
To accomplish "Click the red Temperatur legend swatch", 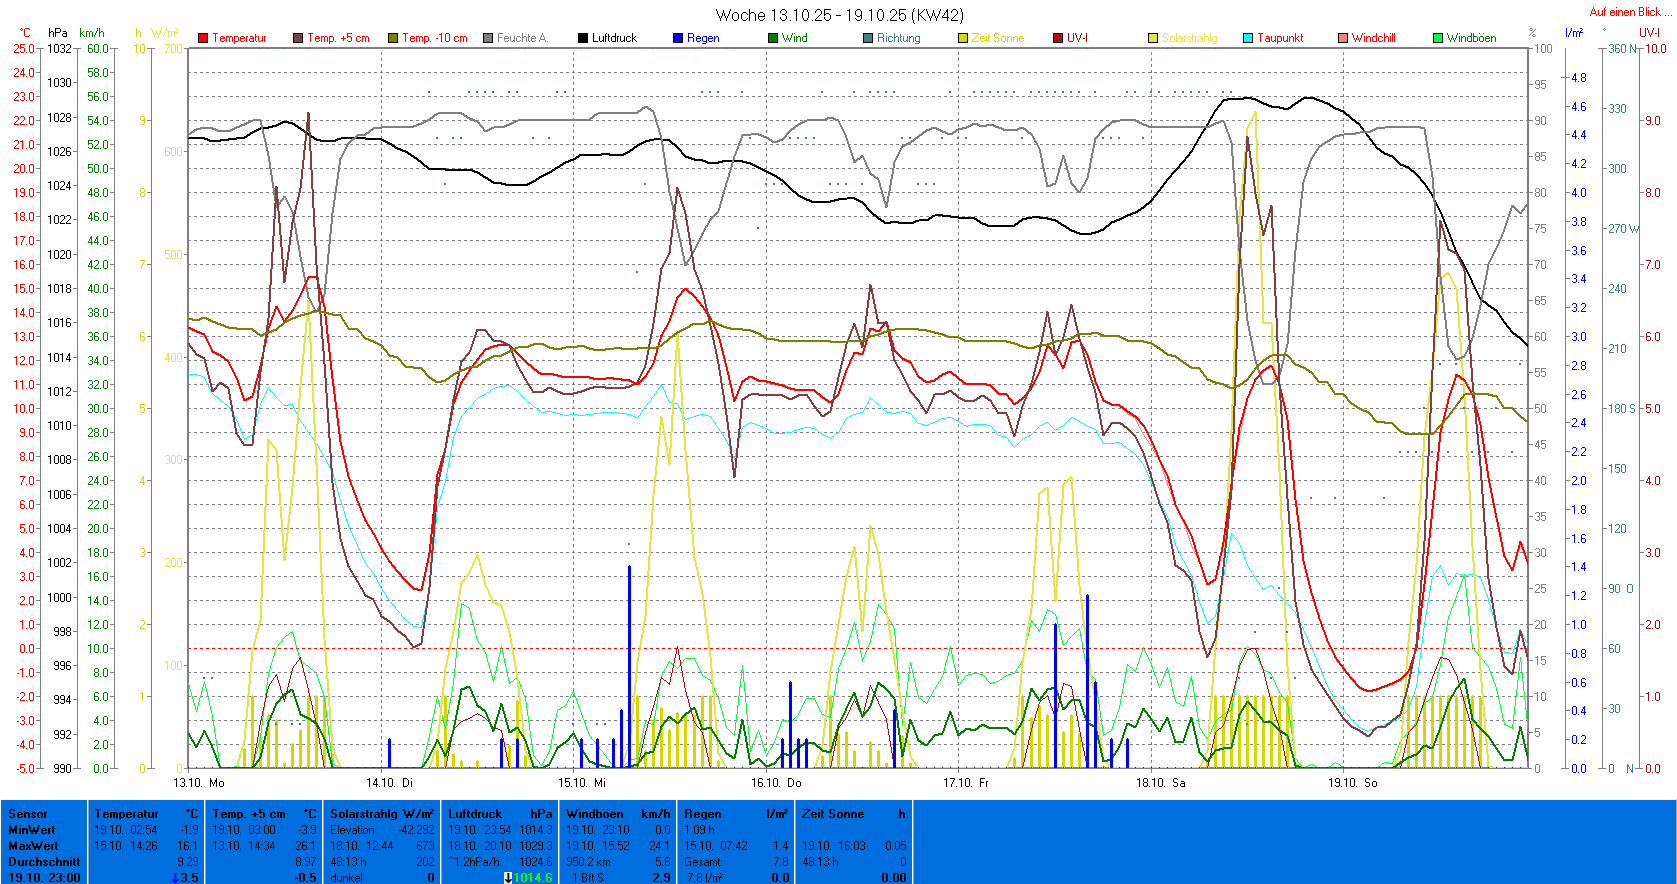I will coord(203,38).
